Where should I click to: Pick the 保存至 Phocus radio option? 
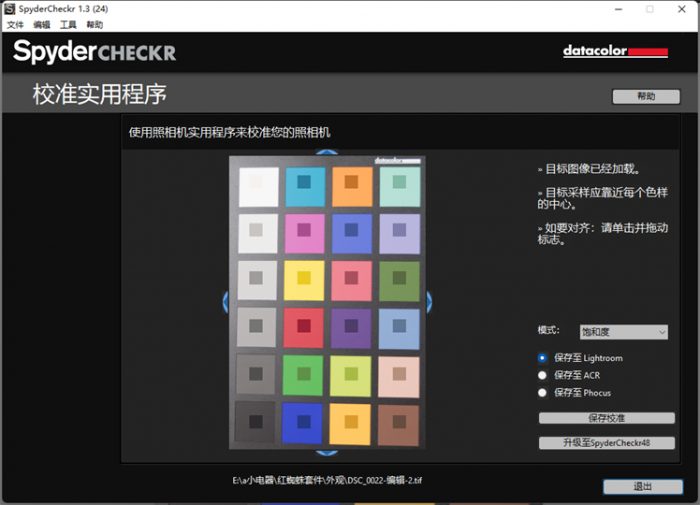pyautogui.click(x=543, y=393)
